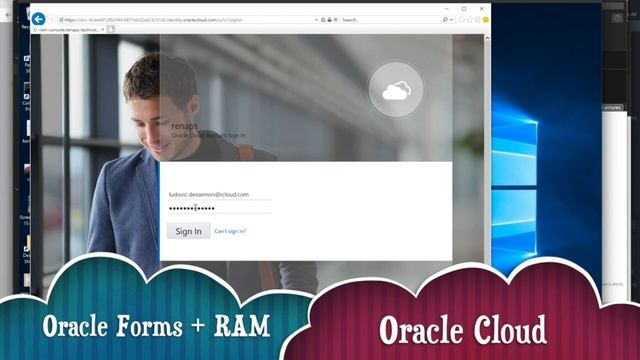The height and width of the screenshot is (360, 640).
Task: Open the address bar autocomplete dropdown arrow
Action: (316, 20)
